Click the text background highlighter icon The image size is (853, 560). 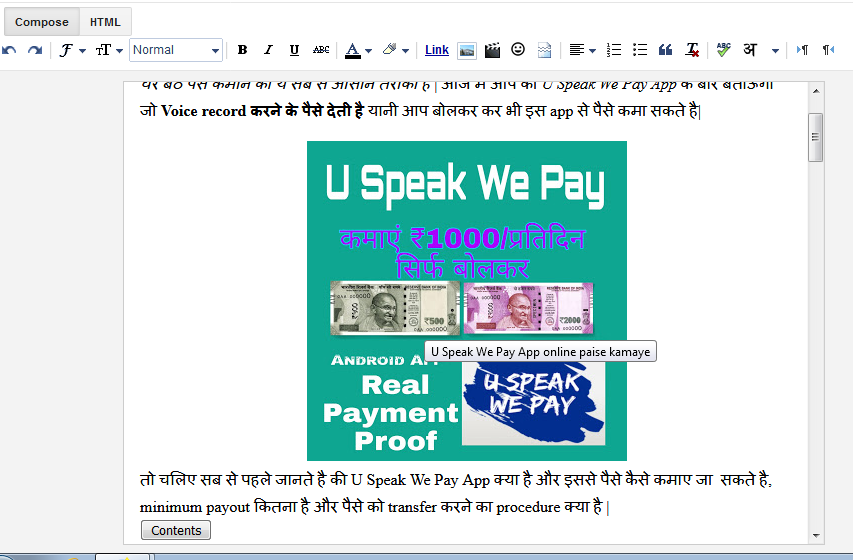[390, 50]
